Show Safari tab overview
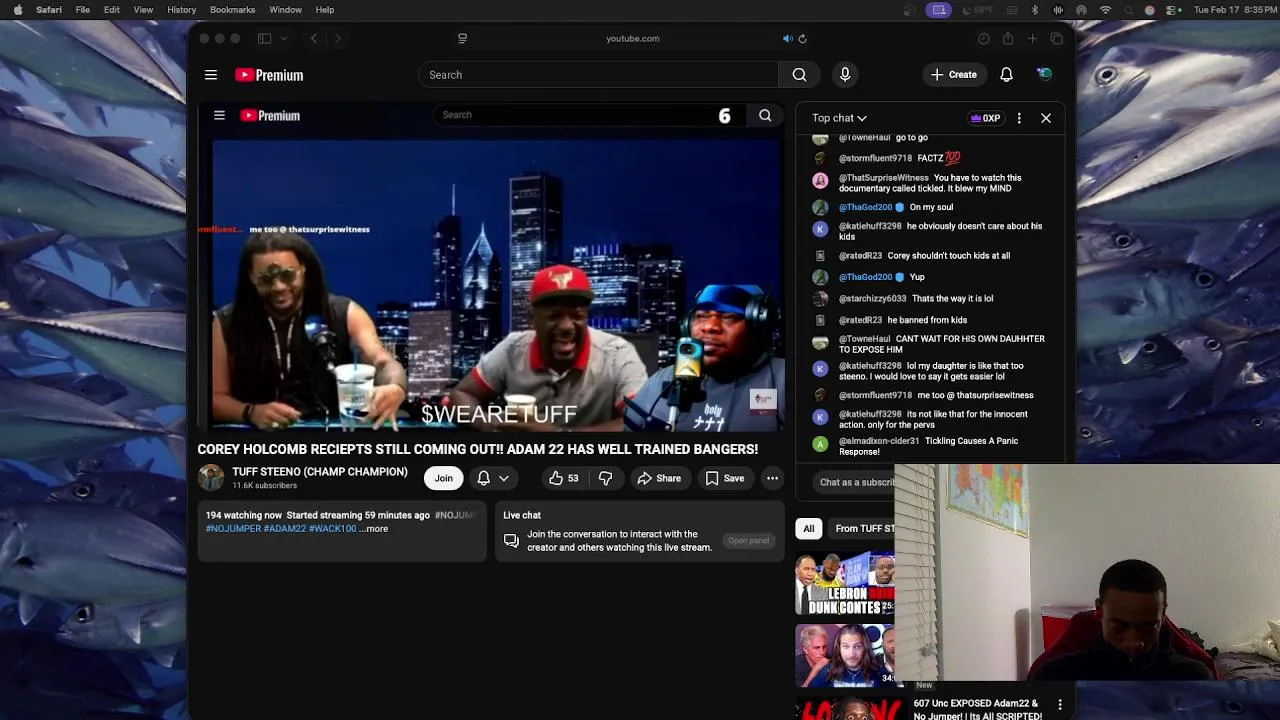The height and width of the screenshot is (720, 1280). pyautogui.click(x=1057, y=39)
